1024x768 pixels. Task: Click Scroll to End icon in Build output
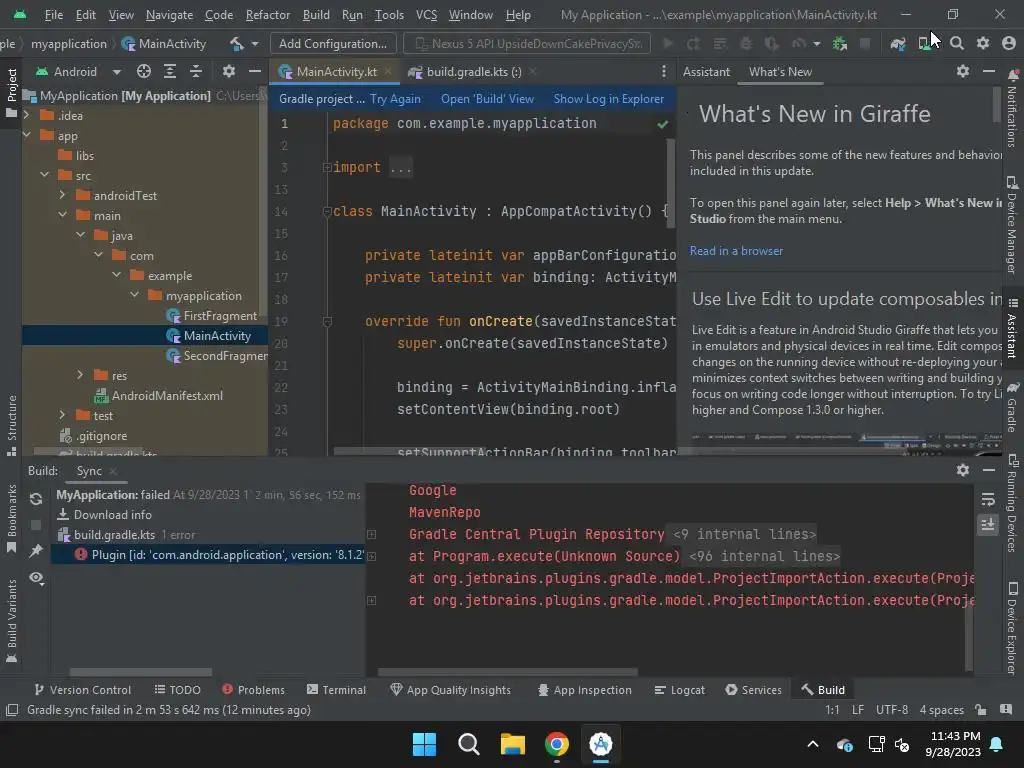988,524
